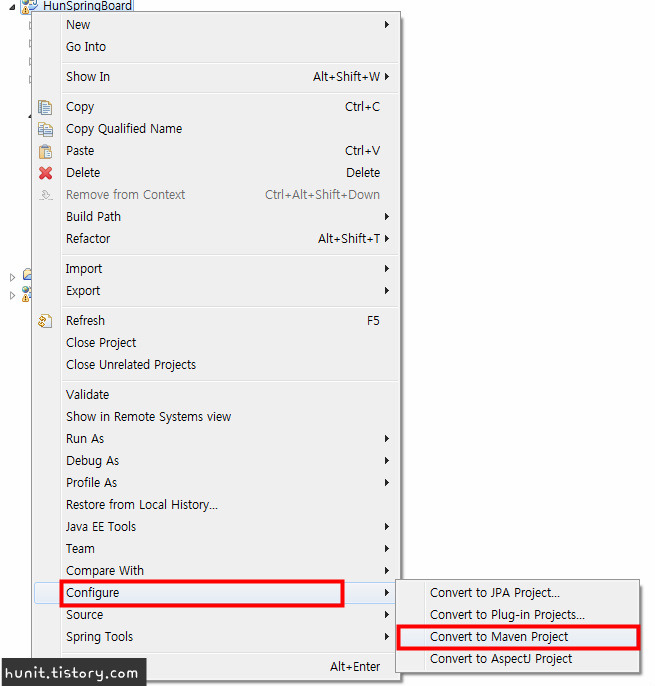Click the Refresh icon
This screenshot has width=655, height=686.
(45, 321)
